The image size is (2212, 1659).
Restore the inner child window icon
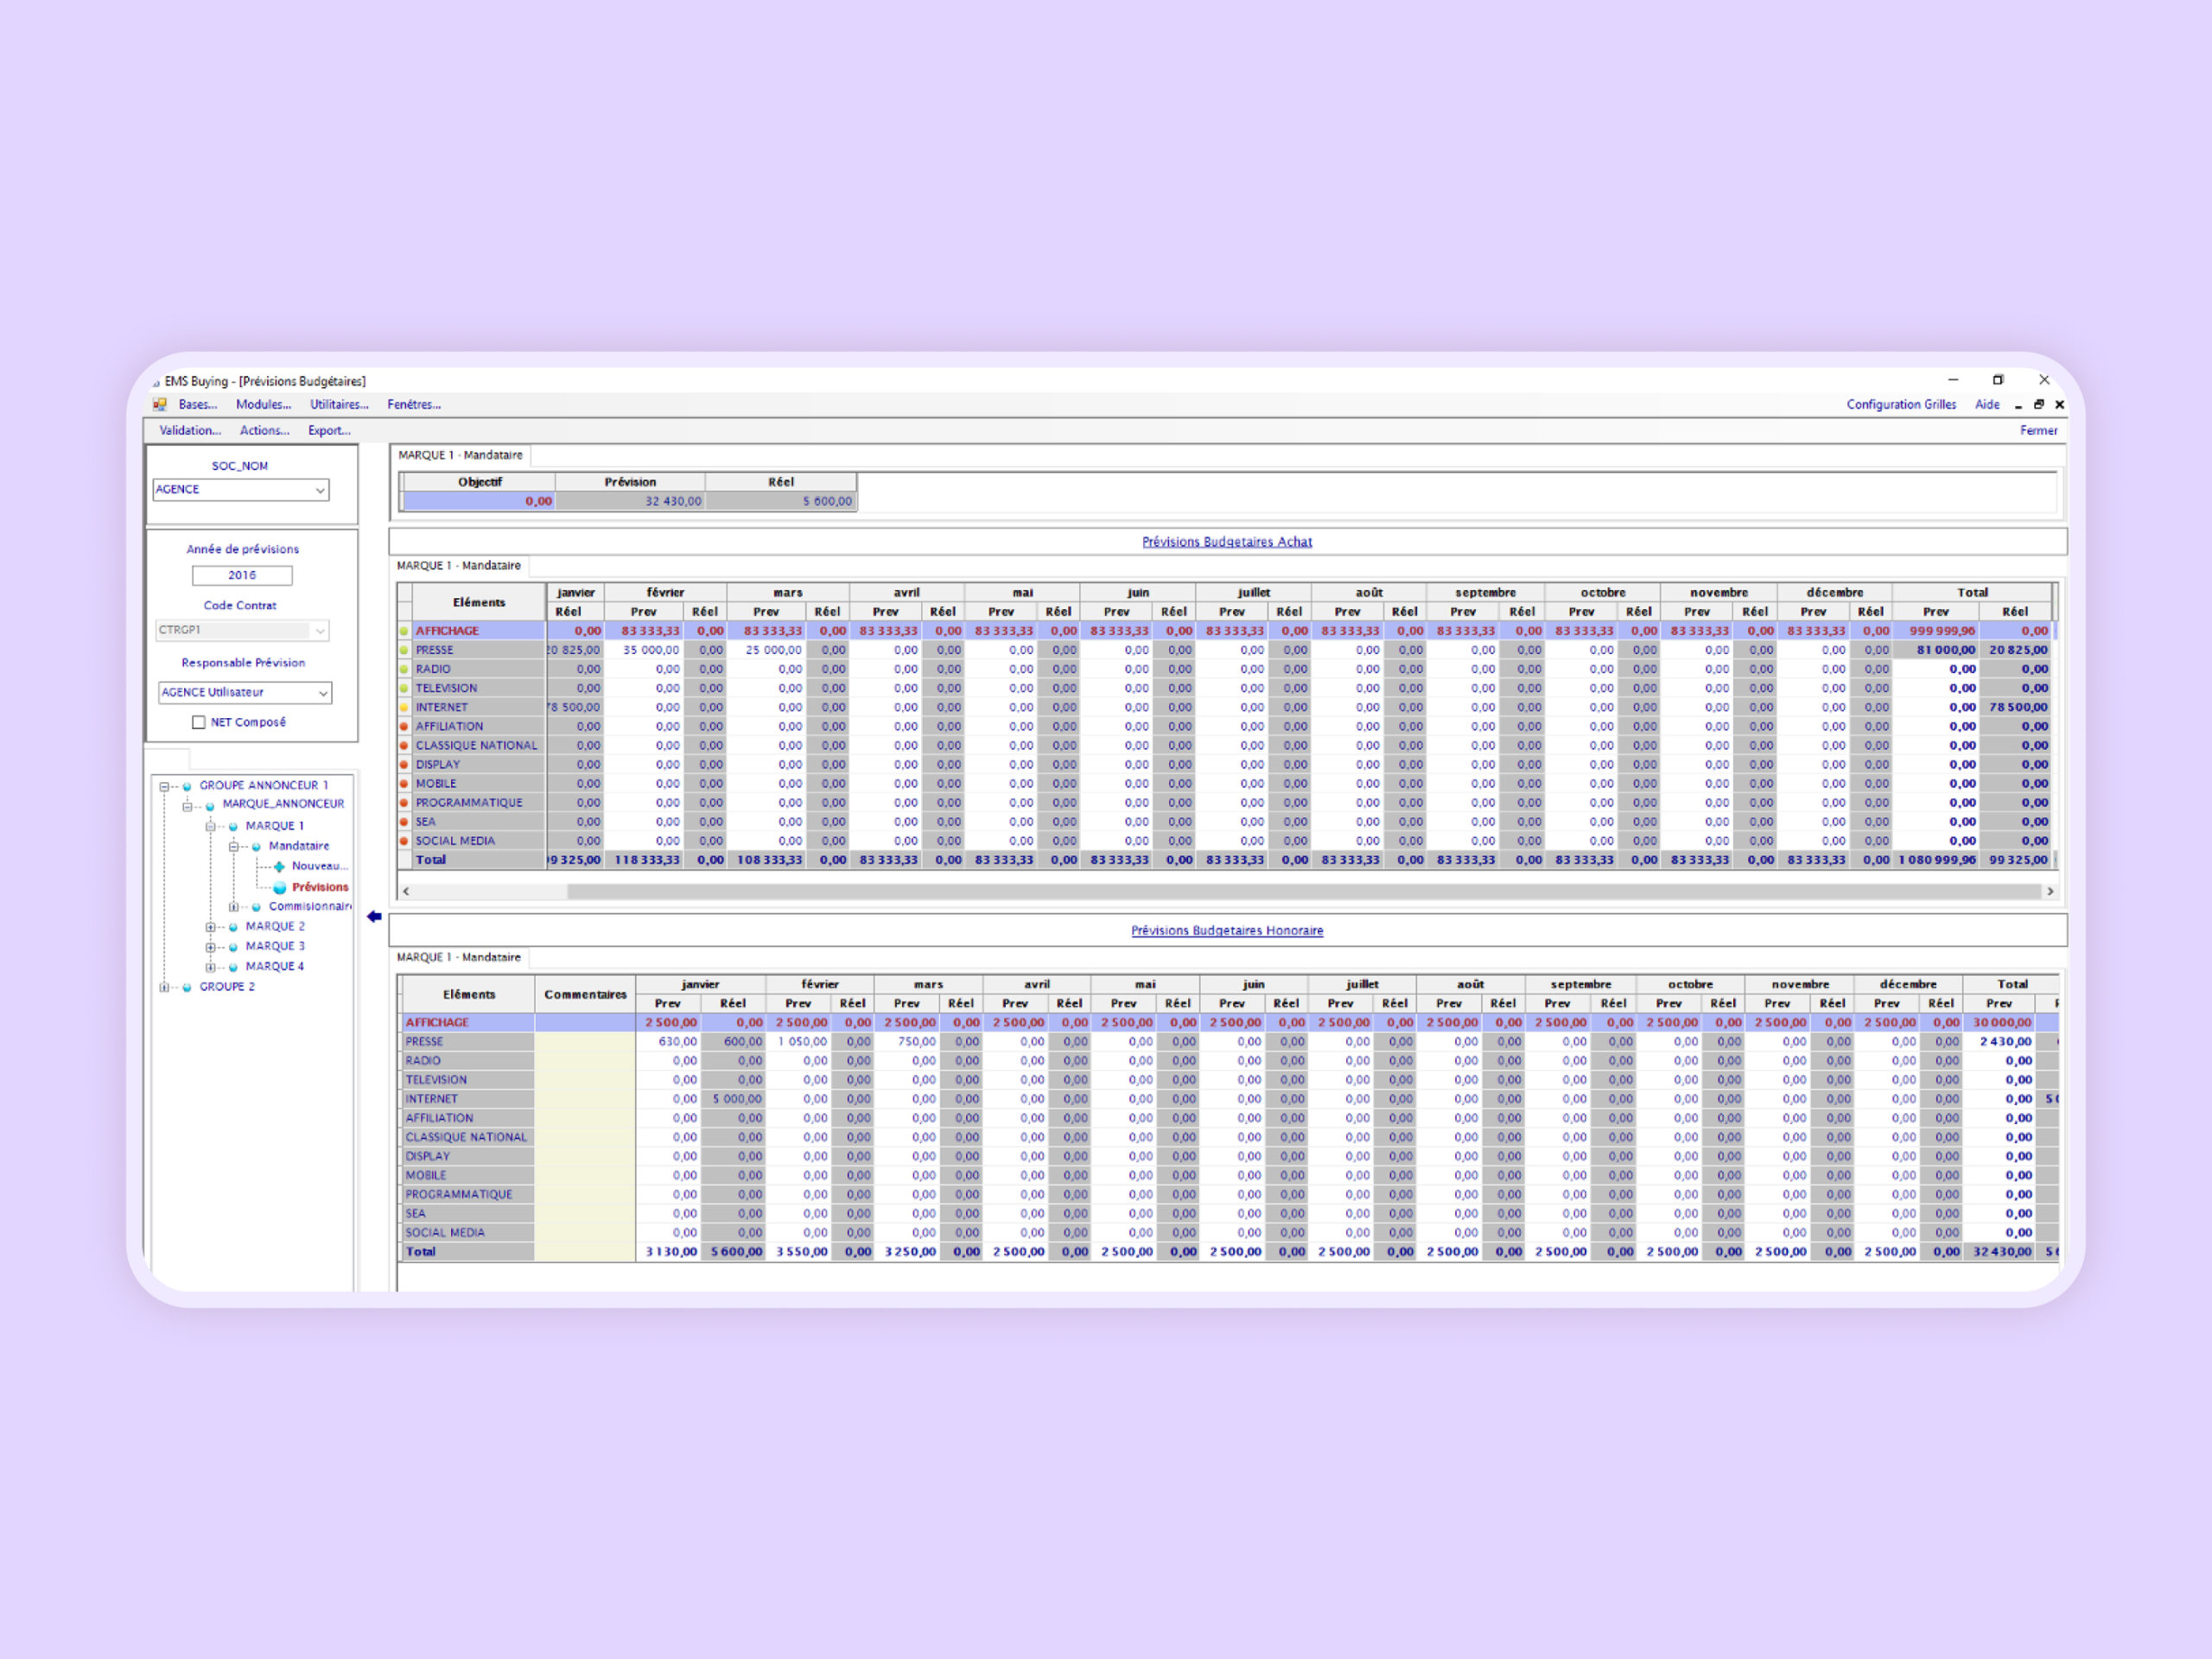pyautogui.click(x=2039, y=404)
